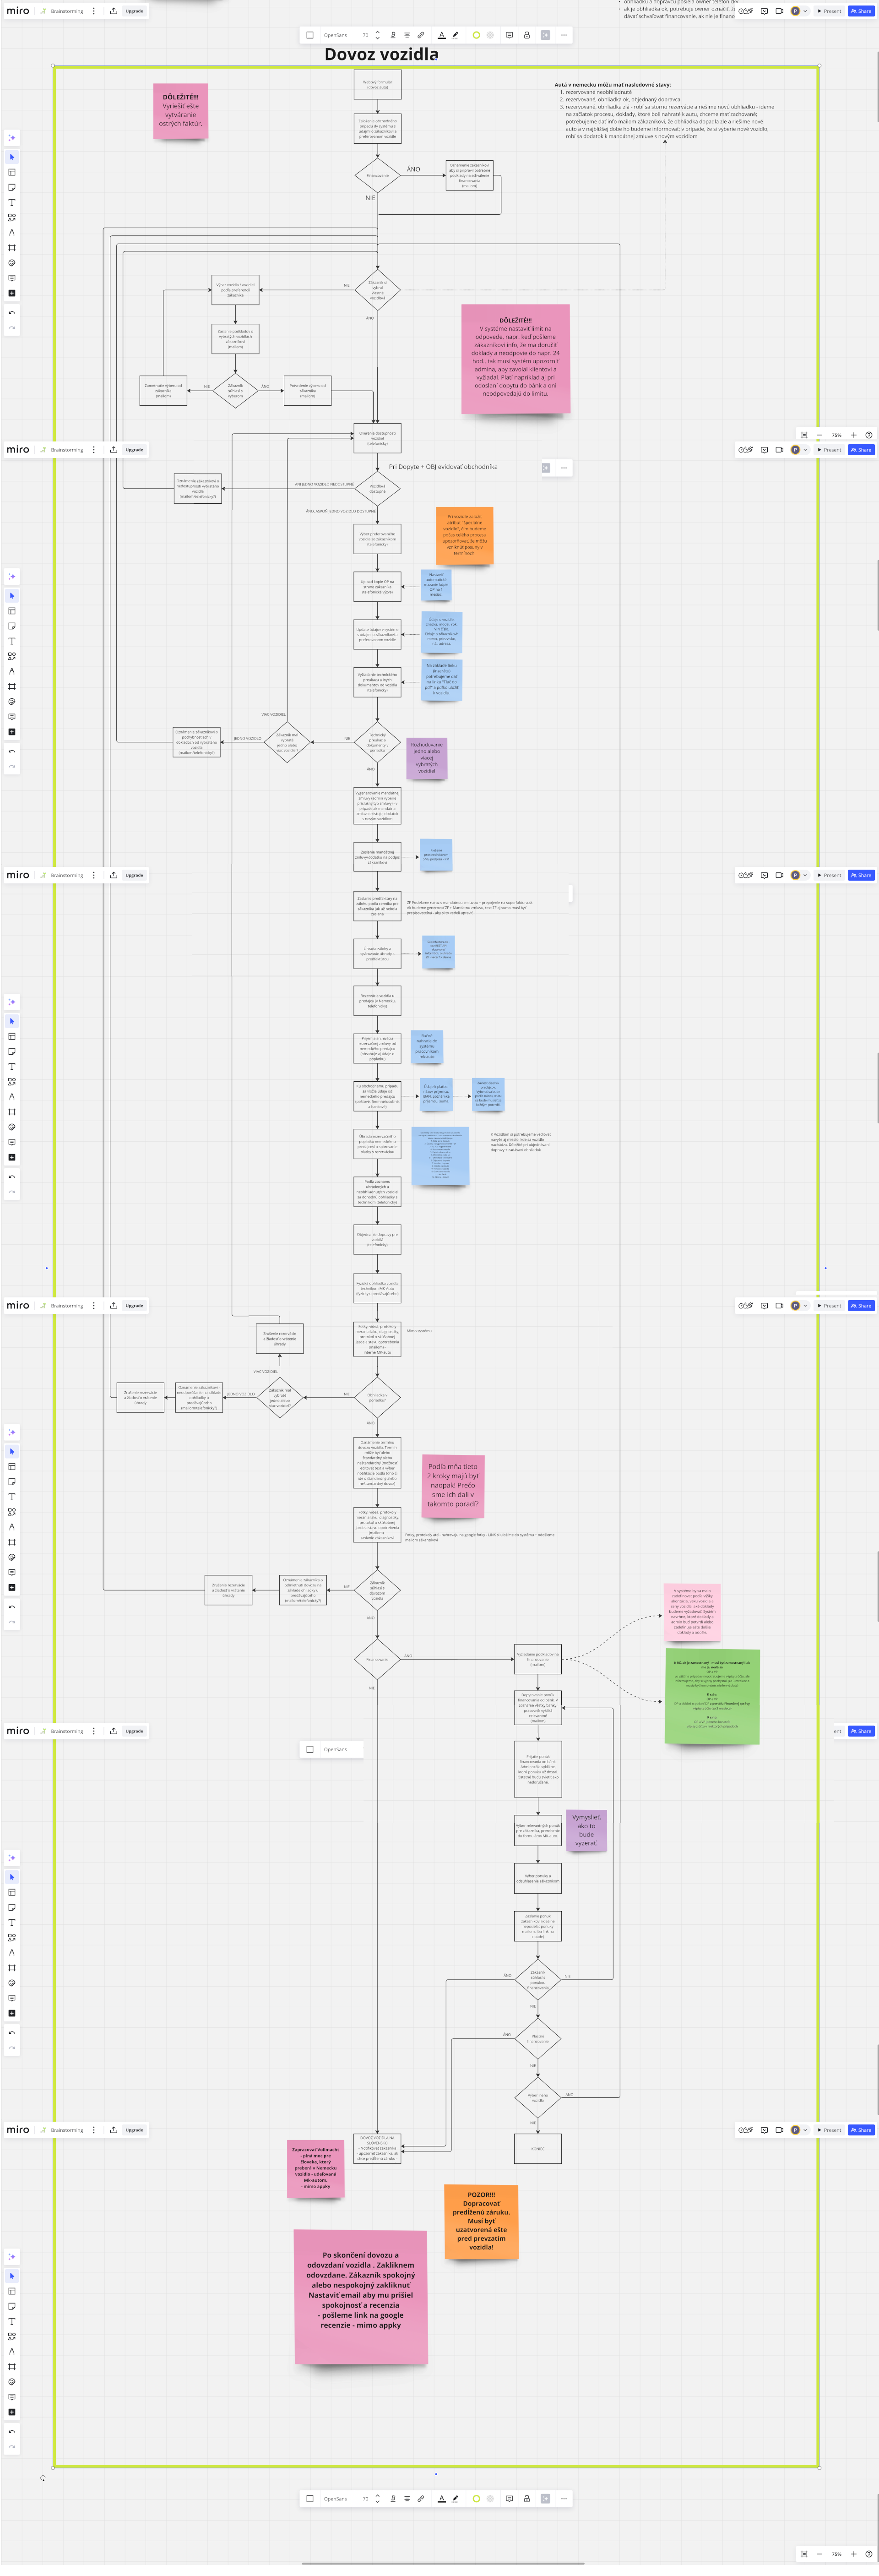Open text alignment in top context toolbar
Screen dimensions: 879x2576
tap(407, 35)
